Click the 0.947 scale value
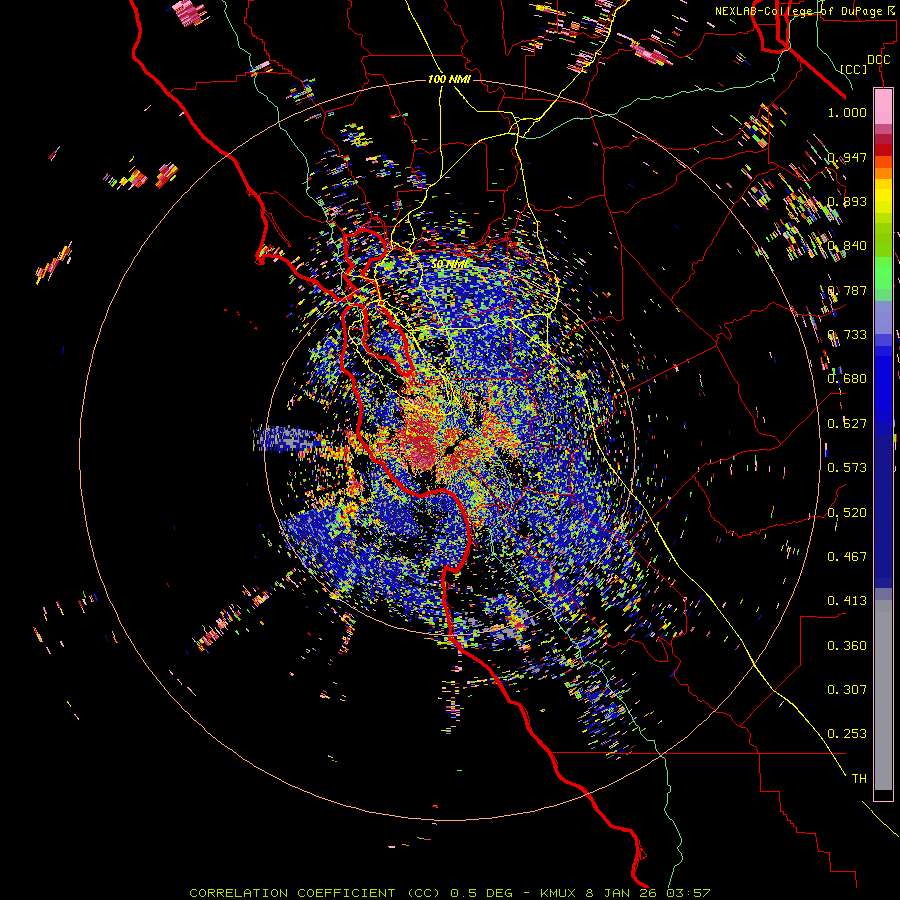The image size is (900, 900). (847, 157)
